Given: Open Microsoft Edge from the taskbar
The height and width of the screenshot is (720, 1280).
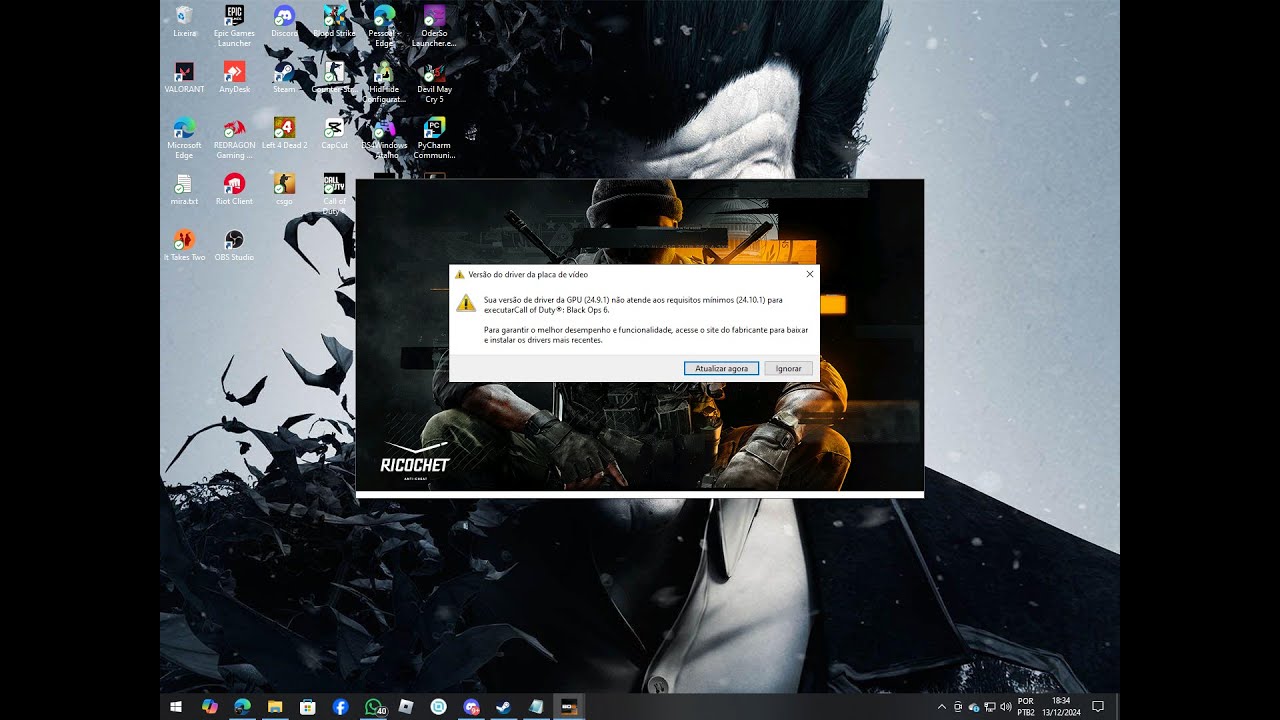Looking at the screenshot, I should 242,706.
